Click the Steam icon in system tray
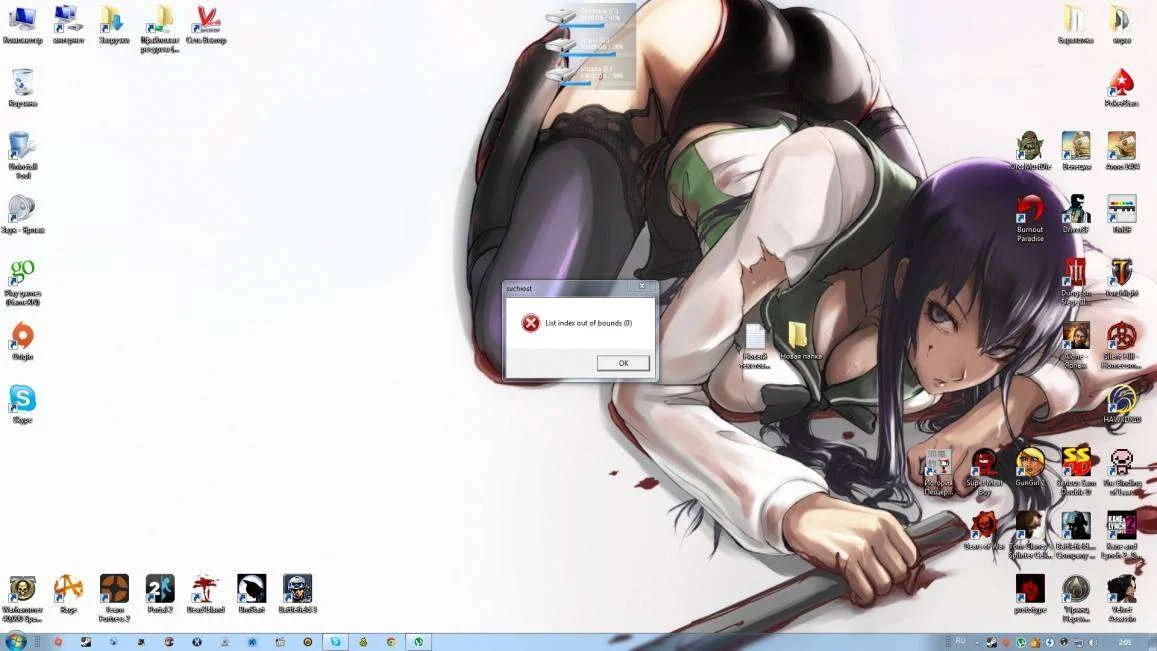The image size is (1157, 651). point(992,642)
